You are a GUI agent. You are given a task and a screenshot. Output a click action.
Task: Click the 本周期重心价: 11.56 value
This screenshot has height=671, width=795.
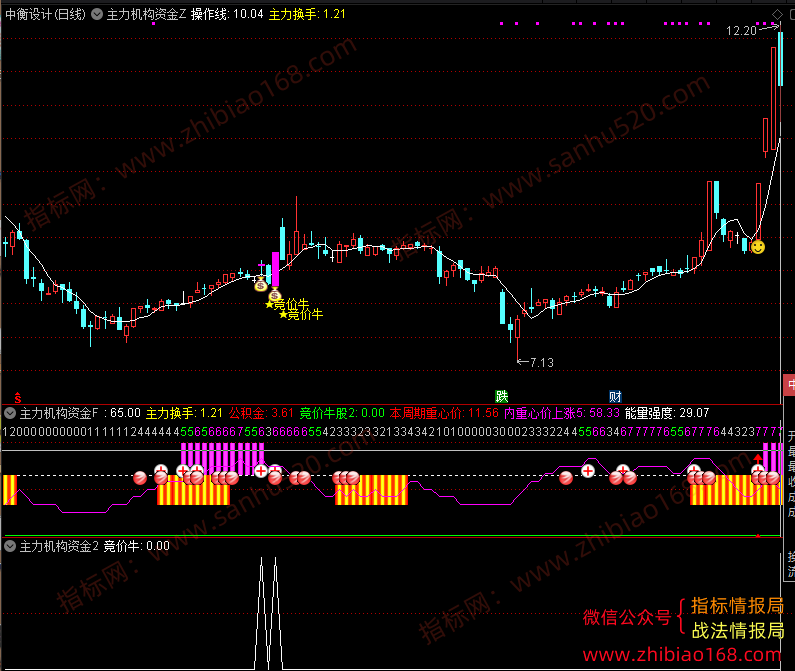point(444,413)
